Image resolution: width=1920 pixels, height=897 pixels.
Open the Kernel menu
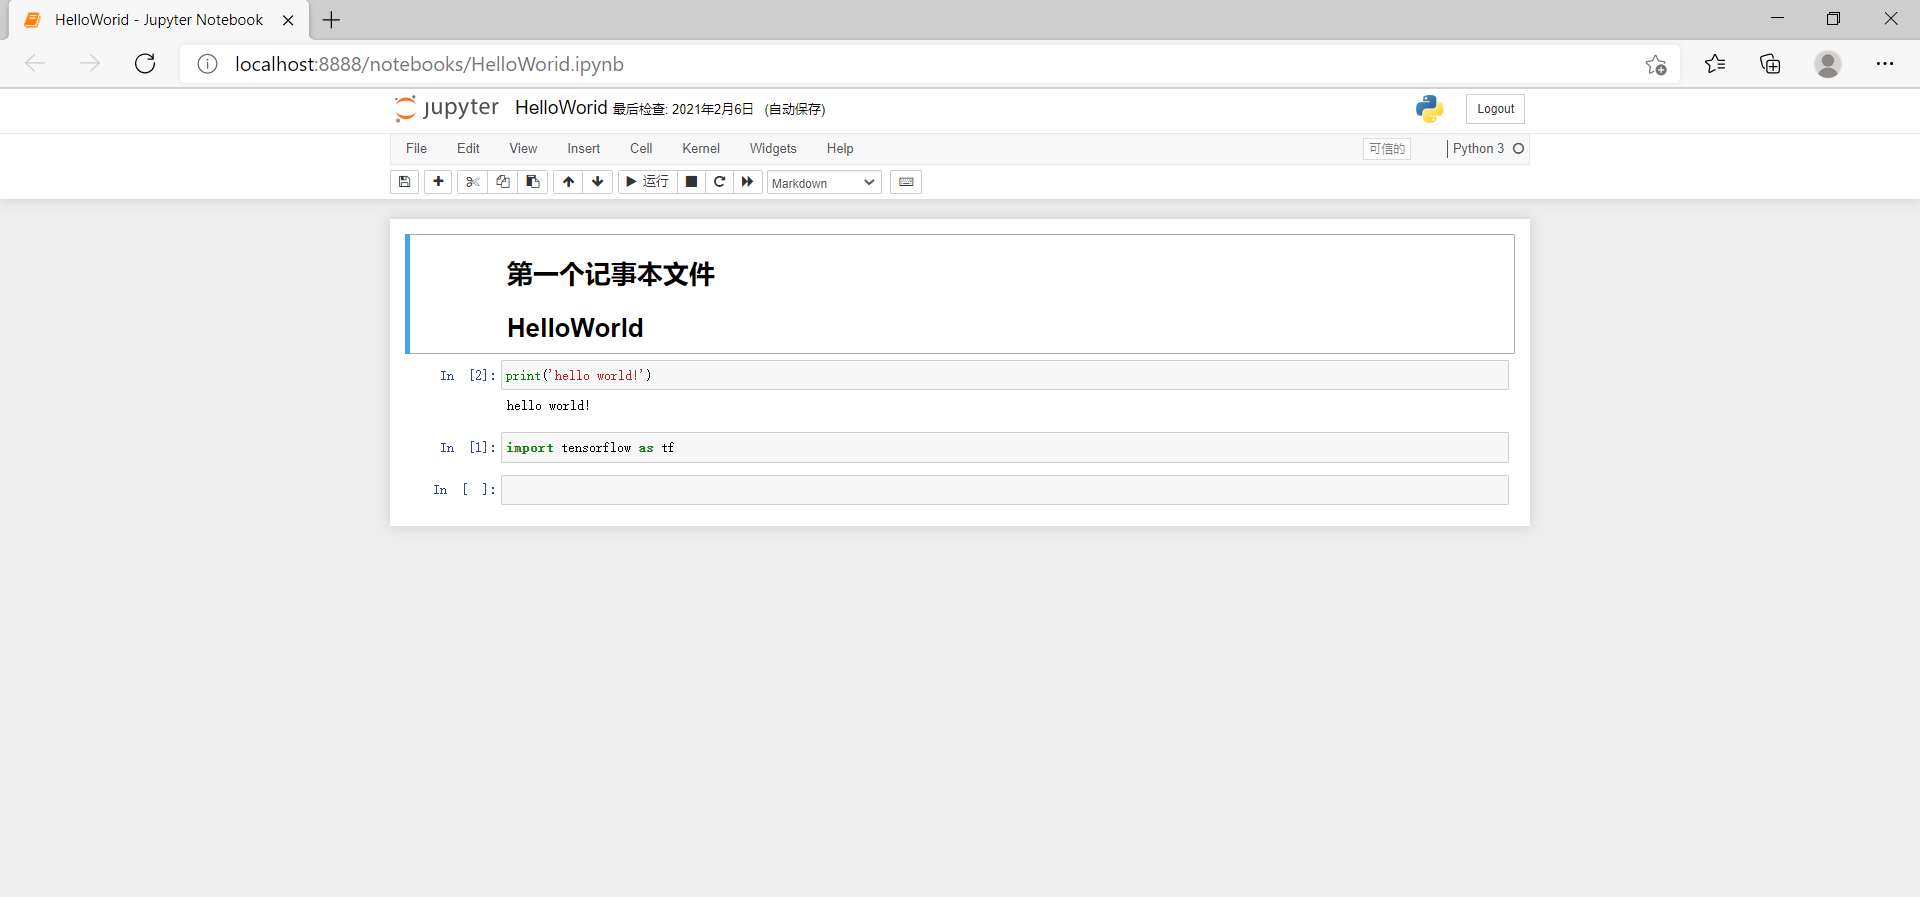tap(701, 148)
